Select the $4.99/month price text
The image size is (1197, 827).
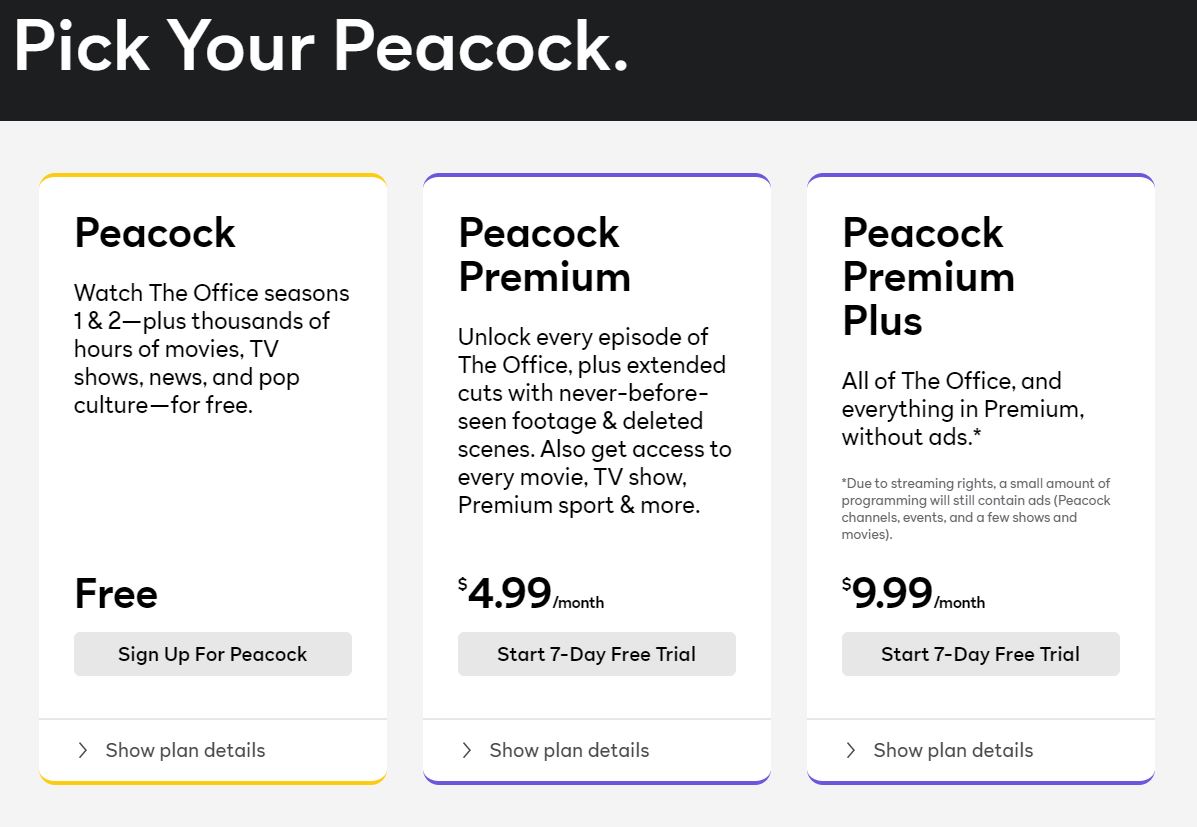(531, 594)
